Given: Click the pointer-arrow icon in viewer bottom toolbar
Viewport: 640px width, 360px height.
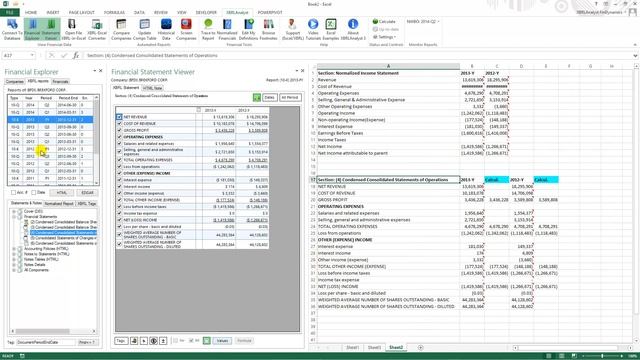Looking at the screenshot, I should click(x=144, y=340).
